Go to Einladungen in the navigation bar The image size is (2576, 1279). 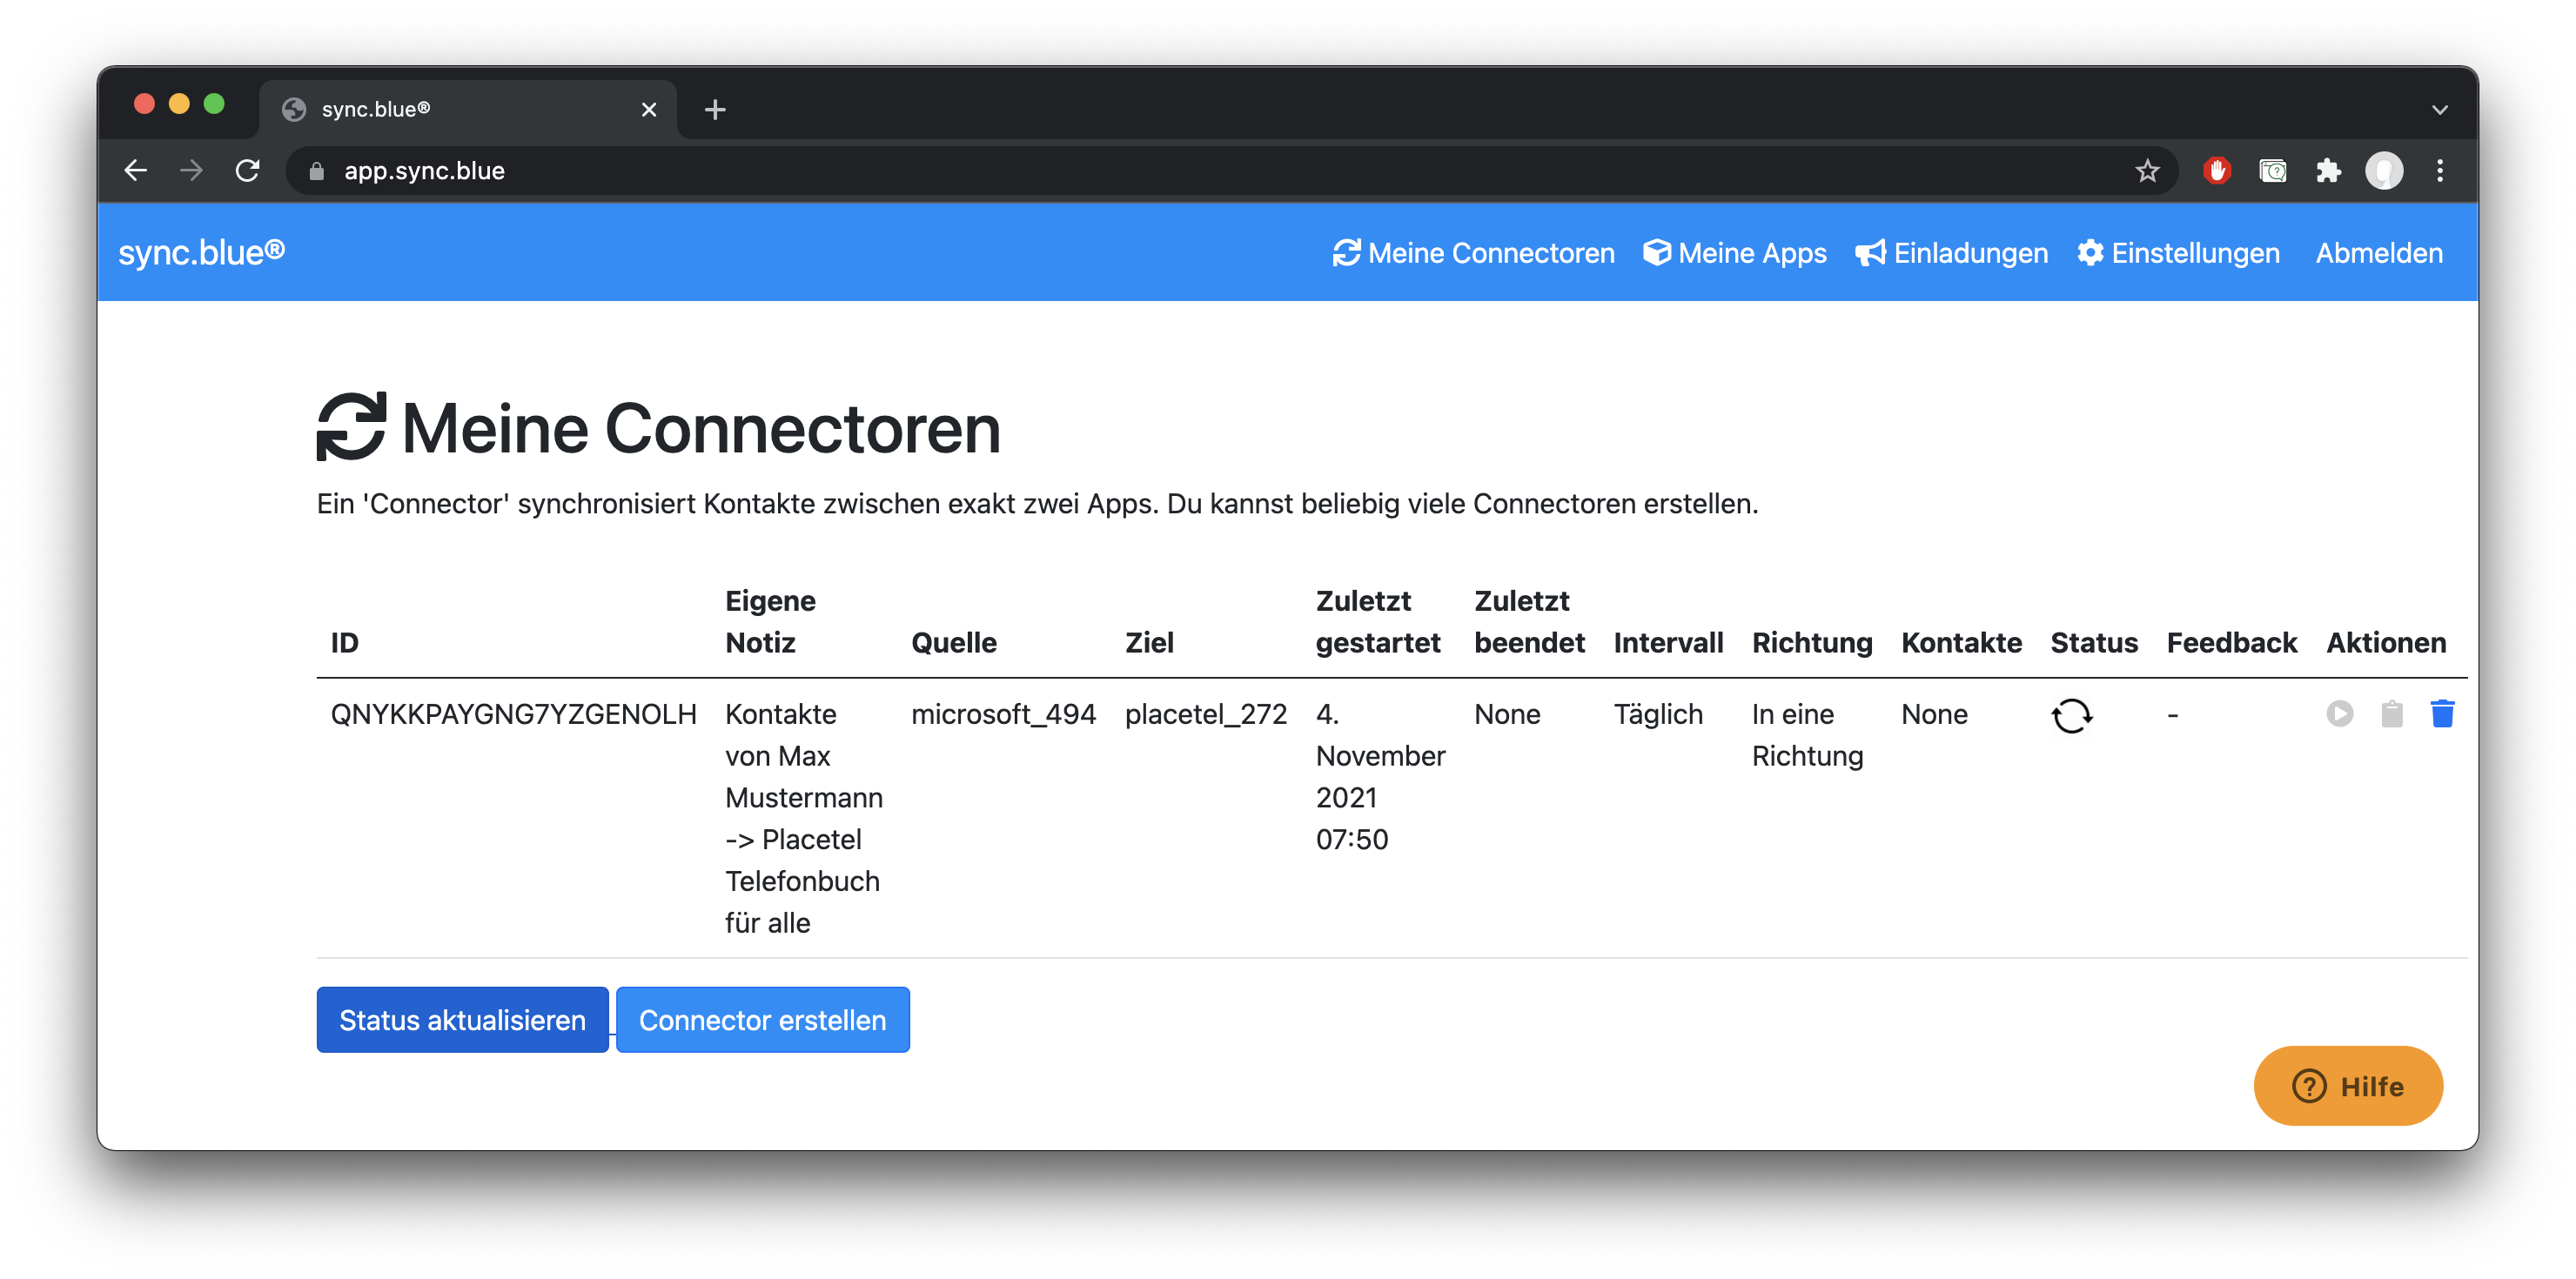[x=1951, y=253]
